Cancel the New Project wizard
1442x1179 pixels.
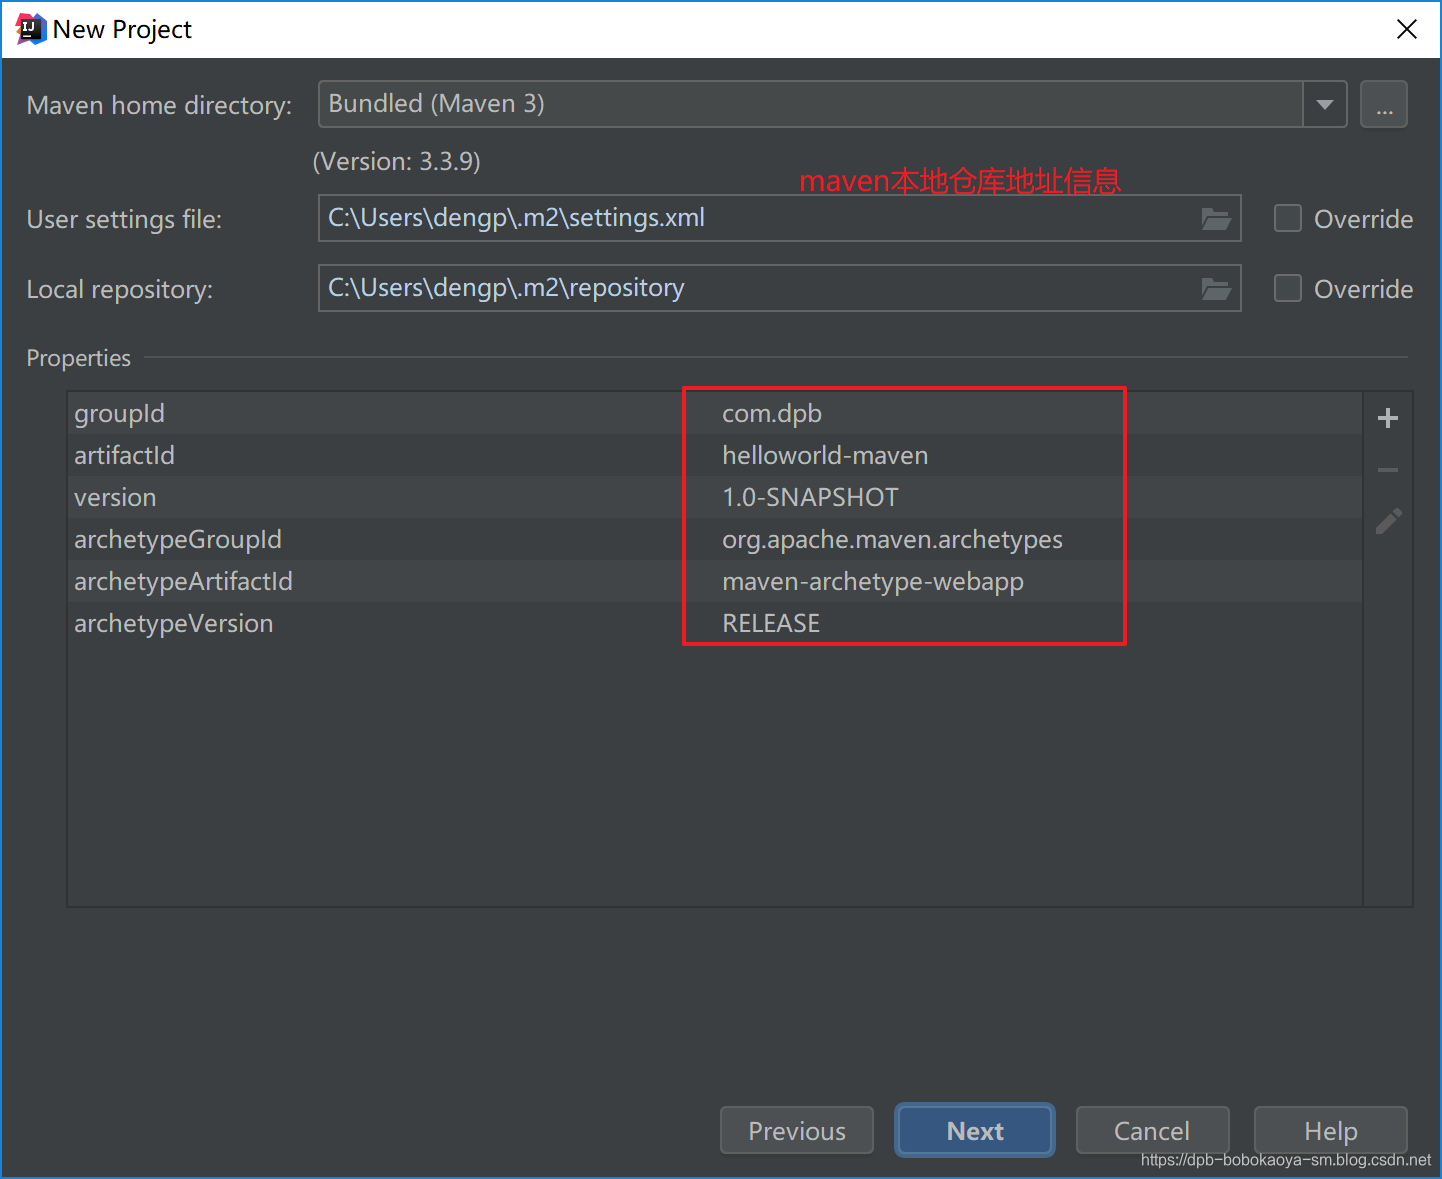(x=1152, y=1131)
